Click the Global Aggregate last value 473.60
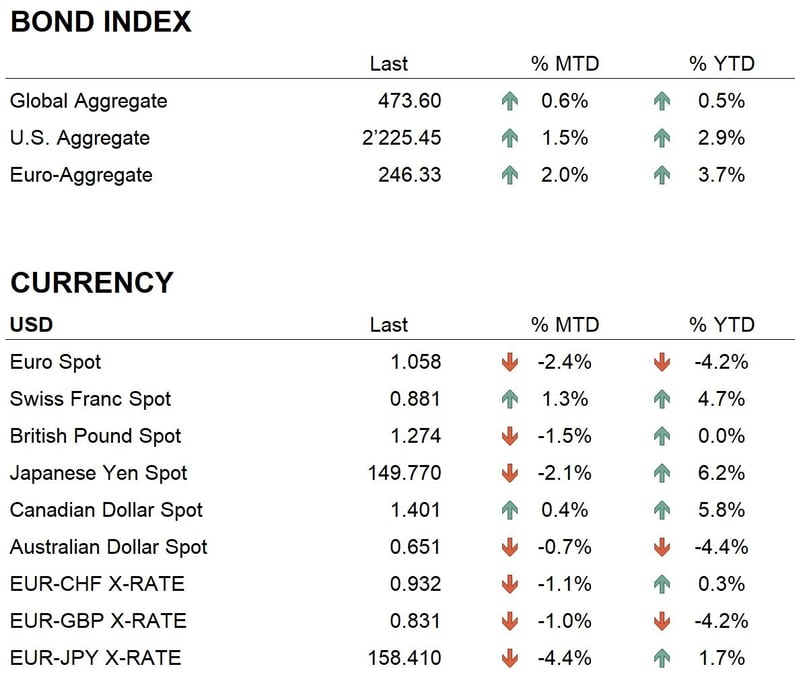This screenshot has width=795, height=677. 409,101
